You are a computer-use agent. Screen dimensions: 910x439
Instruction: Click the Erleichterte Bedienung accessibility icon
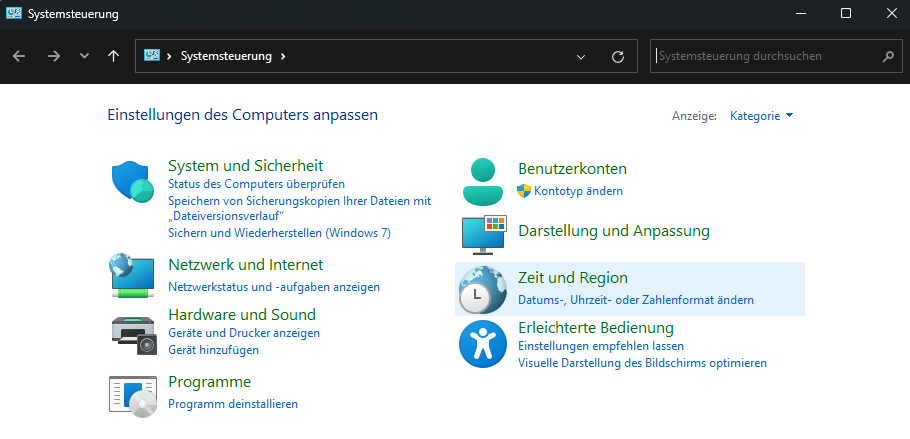[x=483, y=345]
